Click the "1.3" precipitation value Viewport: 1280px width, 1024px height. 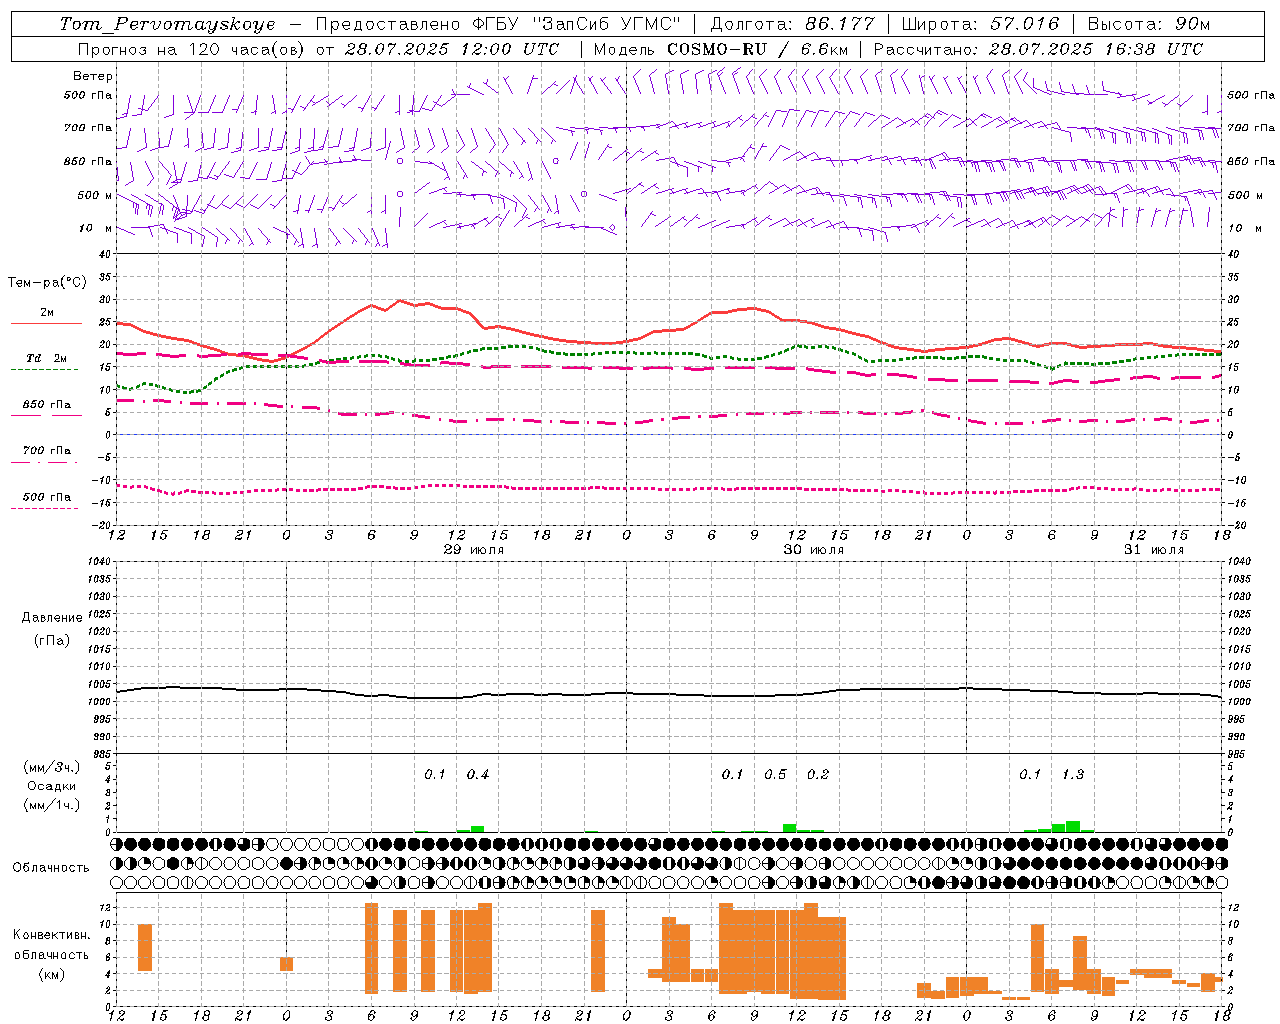tap(1073, 774)
